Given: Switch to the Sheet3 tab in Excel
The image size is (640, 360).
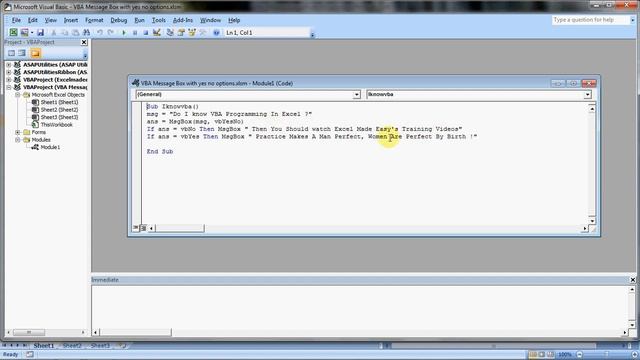Looking at the screenshot, I should (100, 346).
